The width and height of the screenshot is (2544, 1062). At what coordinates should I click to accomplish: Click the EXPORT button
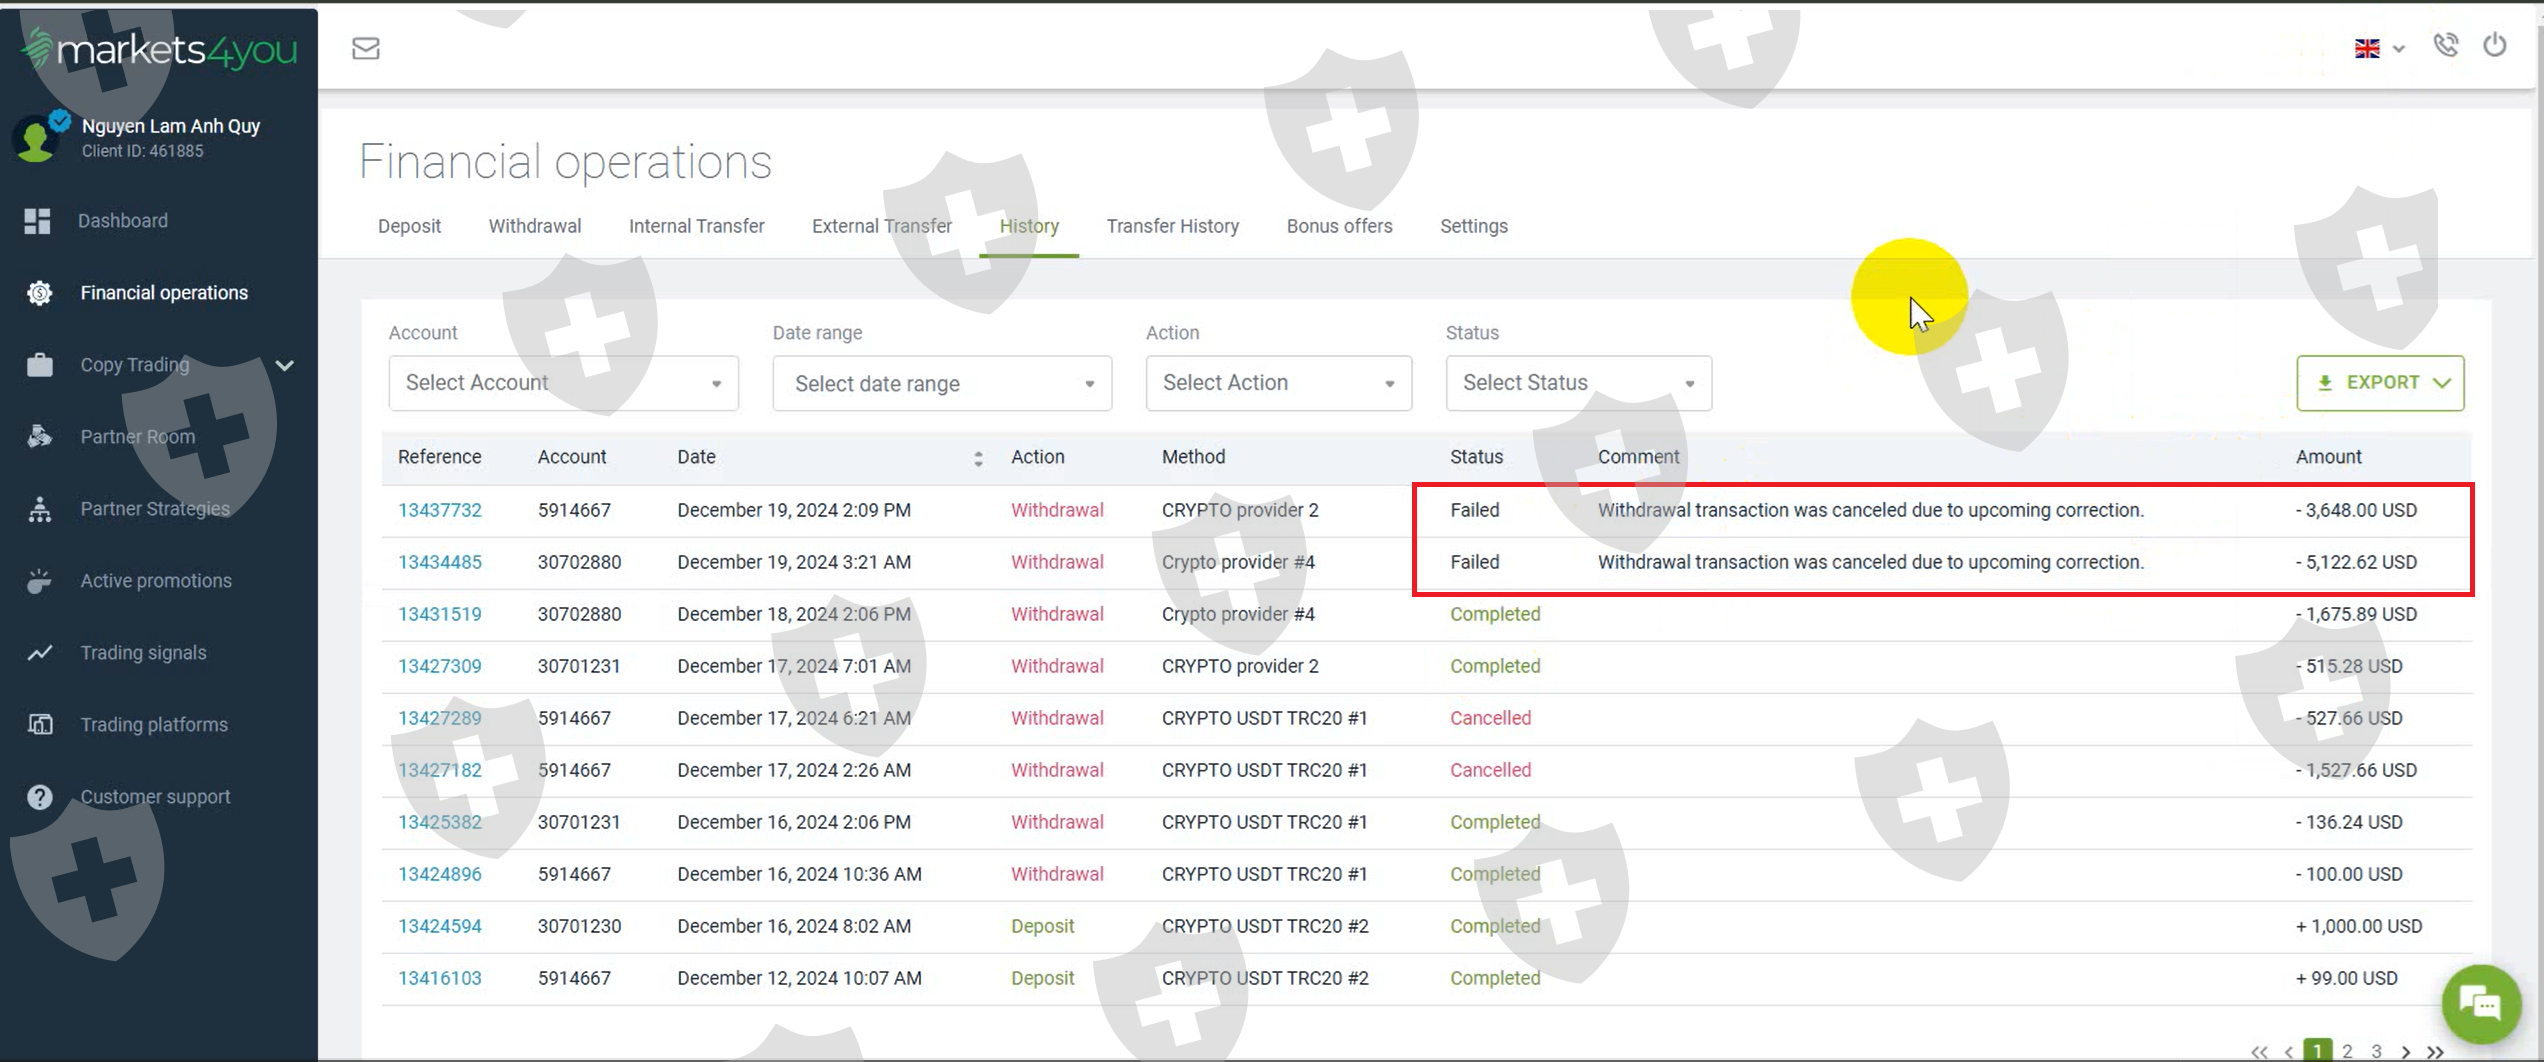[x=2380, y=383]
